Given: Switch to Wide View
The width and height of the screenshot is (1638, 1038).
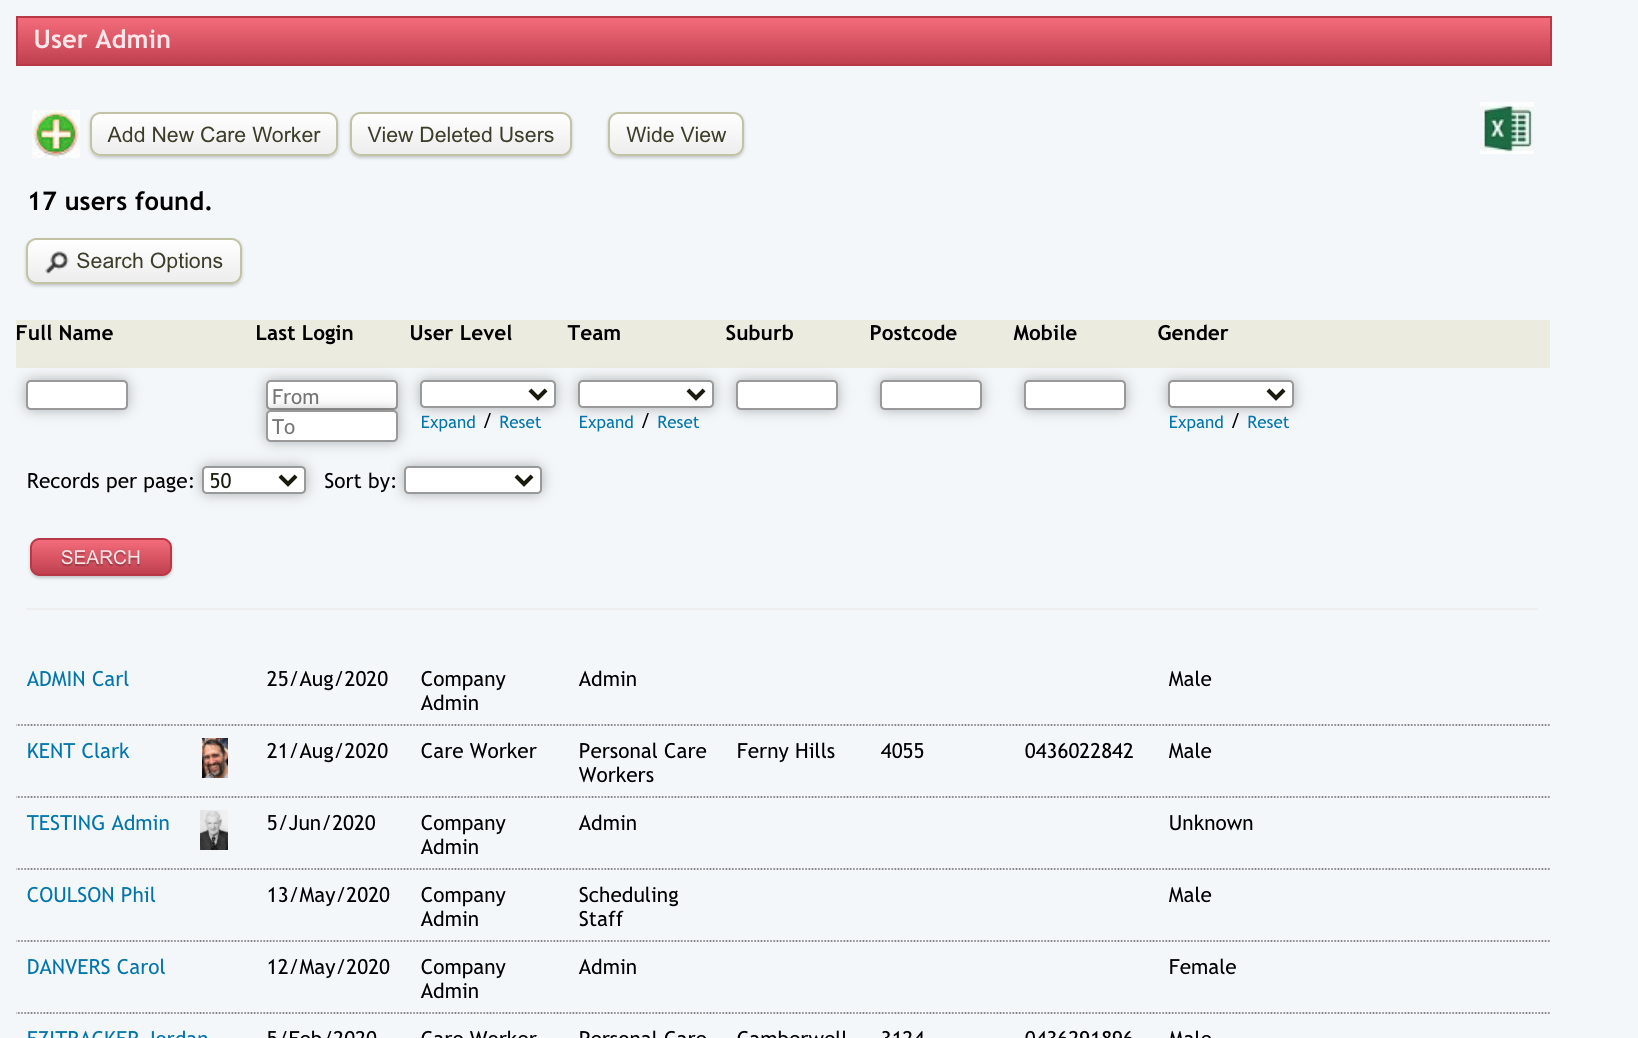Looking at the screenshot, I should pos(675,135).
